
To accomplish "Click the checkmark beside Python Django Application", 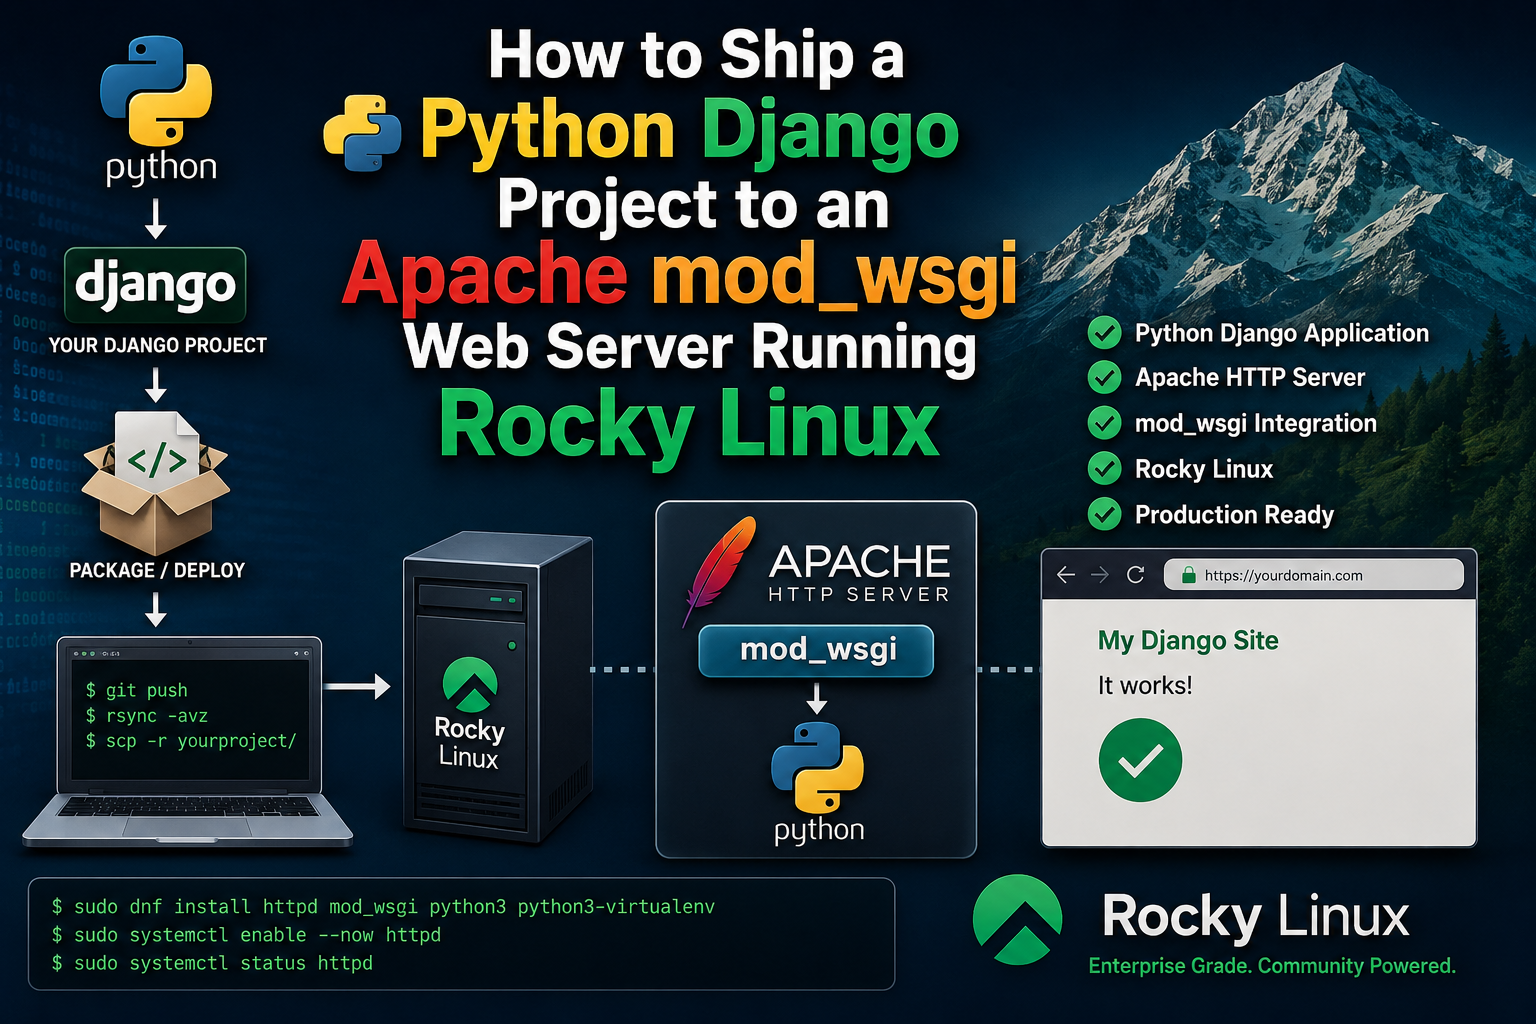I will point(1104,333).
